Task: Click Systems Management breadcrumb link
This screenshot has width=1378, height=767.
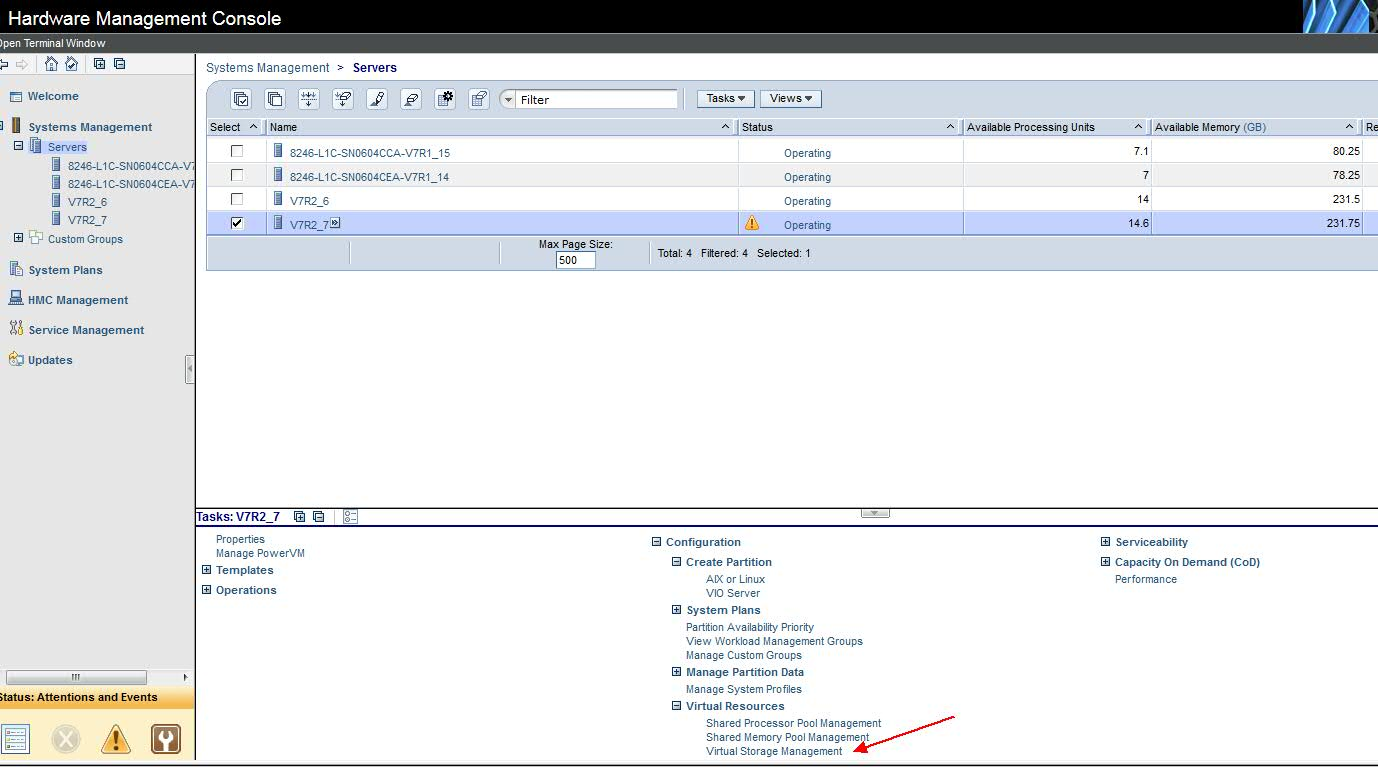Action: click(267, 68)
